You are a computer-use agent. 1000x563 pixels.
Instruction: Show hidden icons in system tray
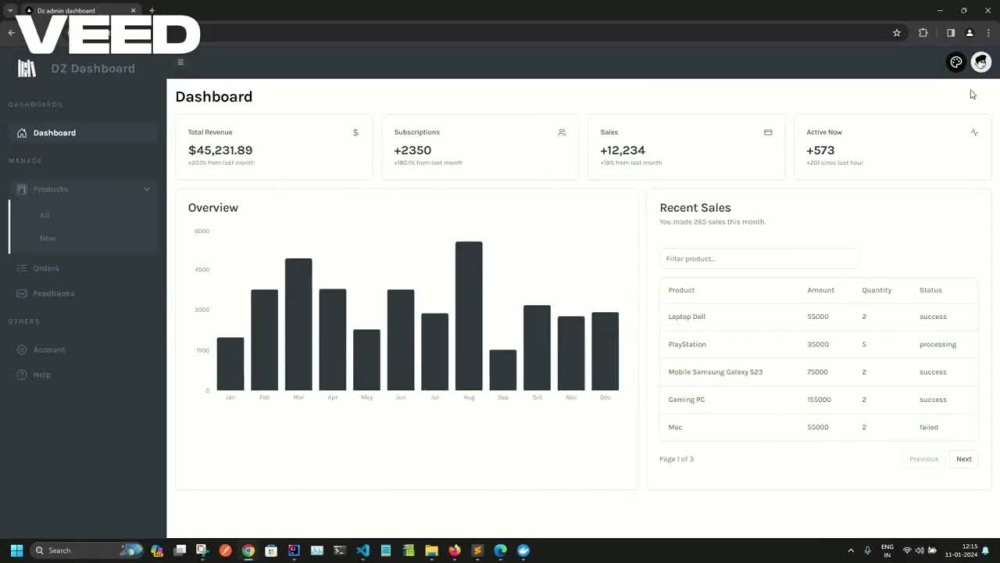851,550
